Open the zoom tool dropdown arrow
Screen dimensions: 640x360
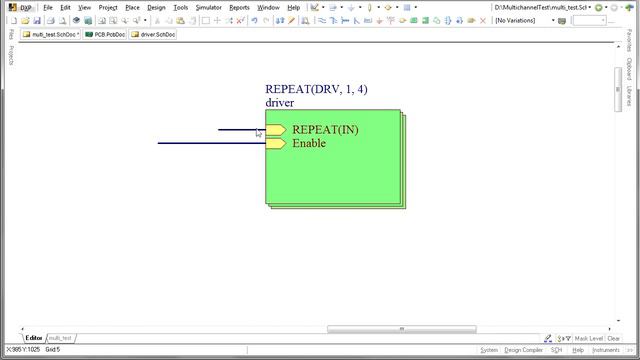tap(145, 20)
